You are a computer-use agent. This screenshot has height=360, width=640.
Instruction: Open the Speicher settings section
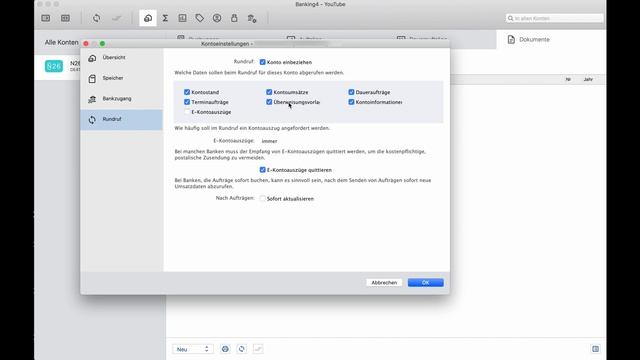click(122, 78)
